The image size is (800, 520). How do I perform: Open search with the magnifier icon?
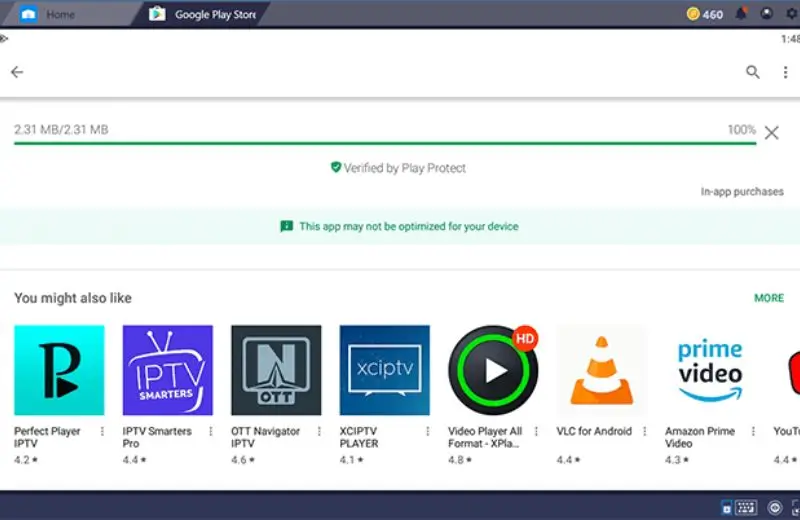tap(753, 72)
